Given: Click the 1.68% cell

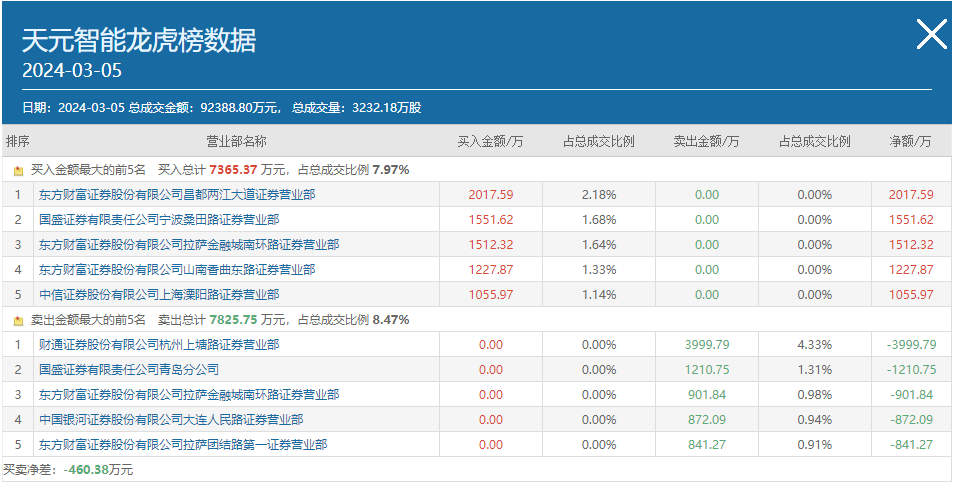Looking at the screenshot, I should [x=599, y=220].
